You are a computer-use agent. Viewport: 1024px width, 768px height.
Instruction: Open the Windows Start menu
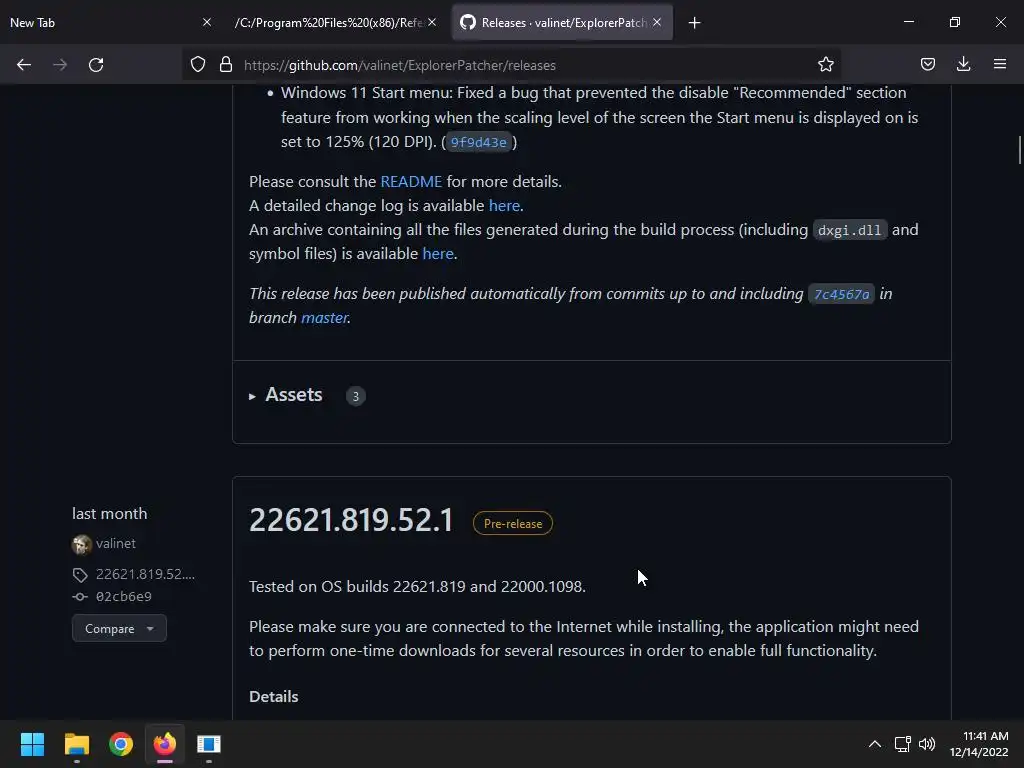(x=32, y=744)
